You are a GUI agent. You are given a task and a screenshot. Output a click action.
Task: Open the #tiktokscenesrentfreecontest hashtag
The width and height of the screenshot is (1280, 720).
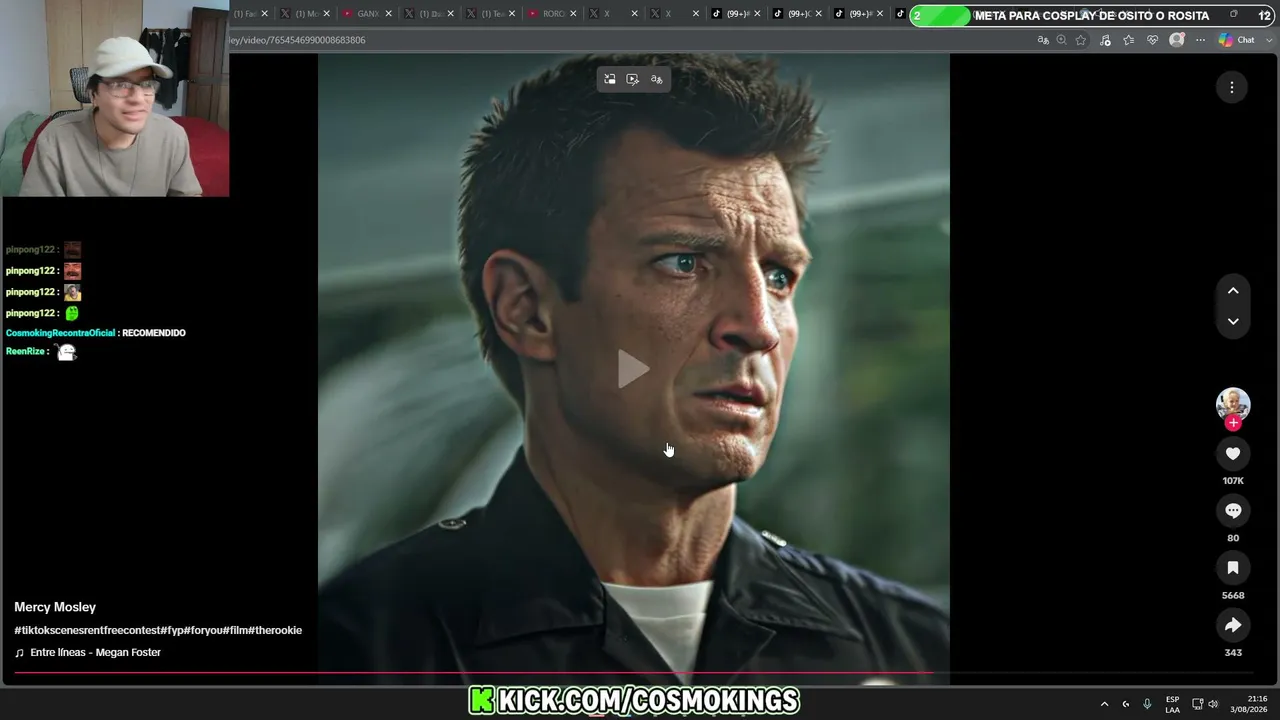87,630
